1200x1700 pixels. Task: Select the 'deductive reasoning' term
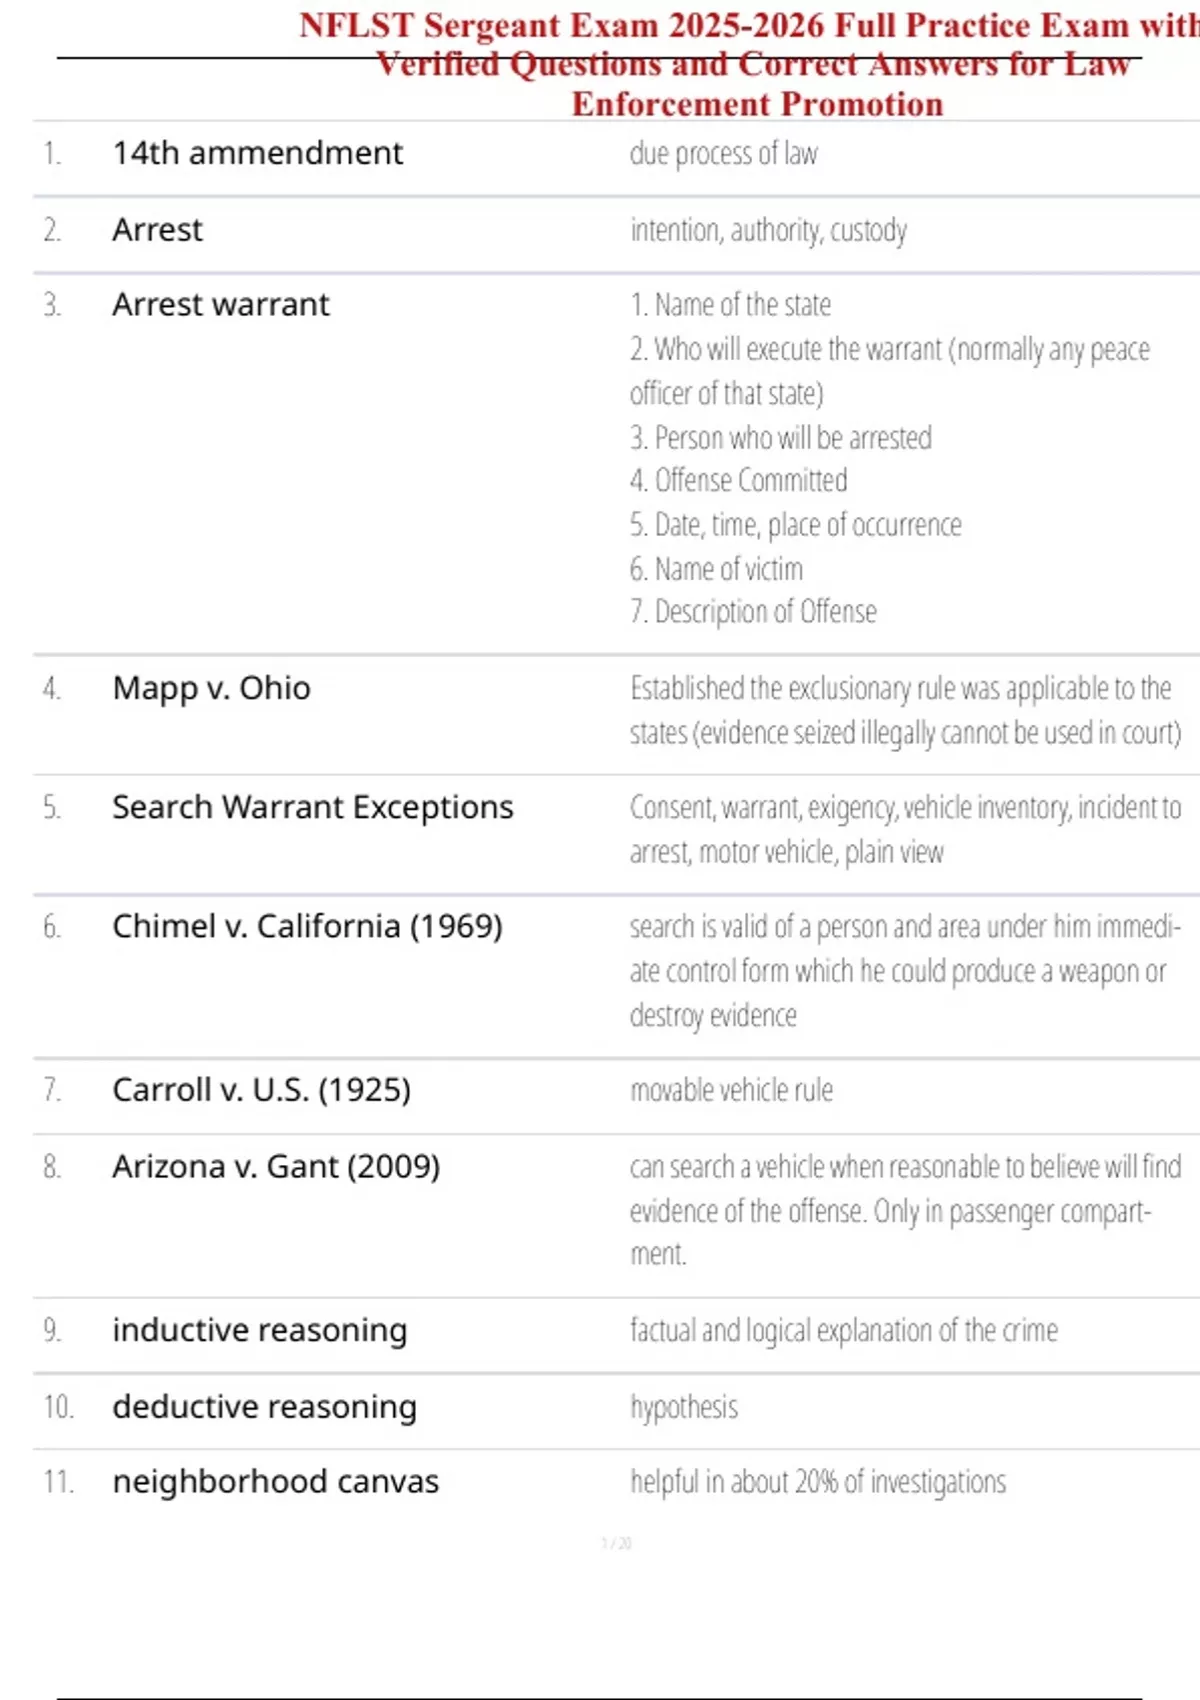264,1407
